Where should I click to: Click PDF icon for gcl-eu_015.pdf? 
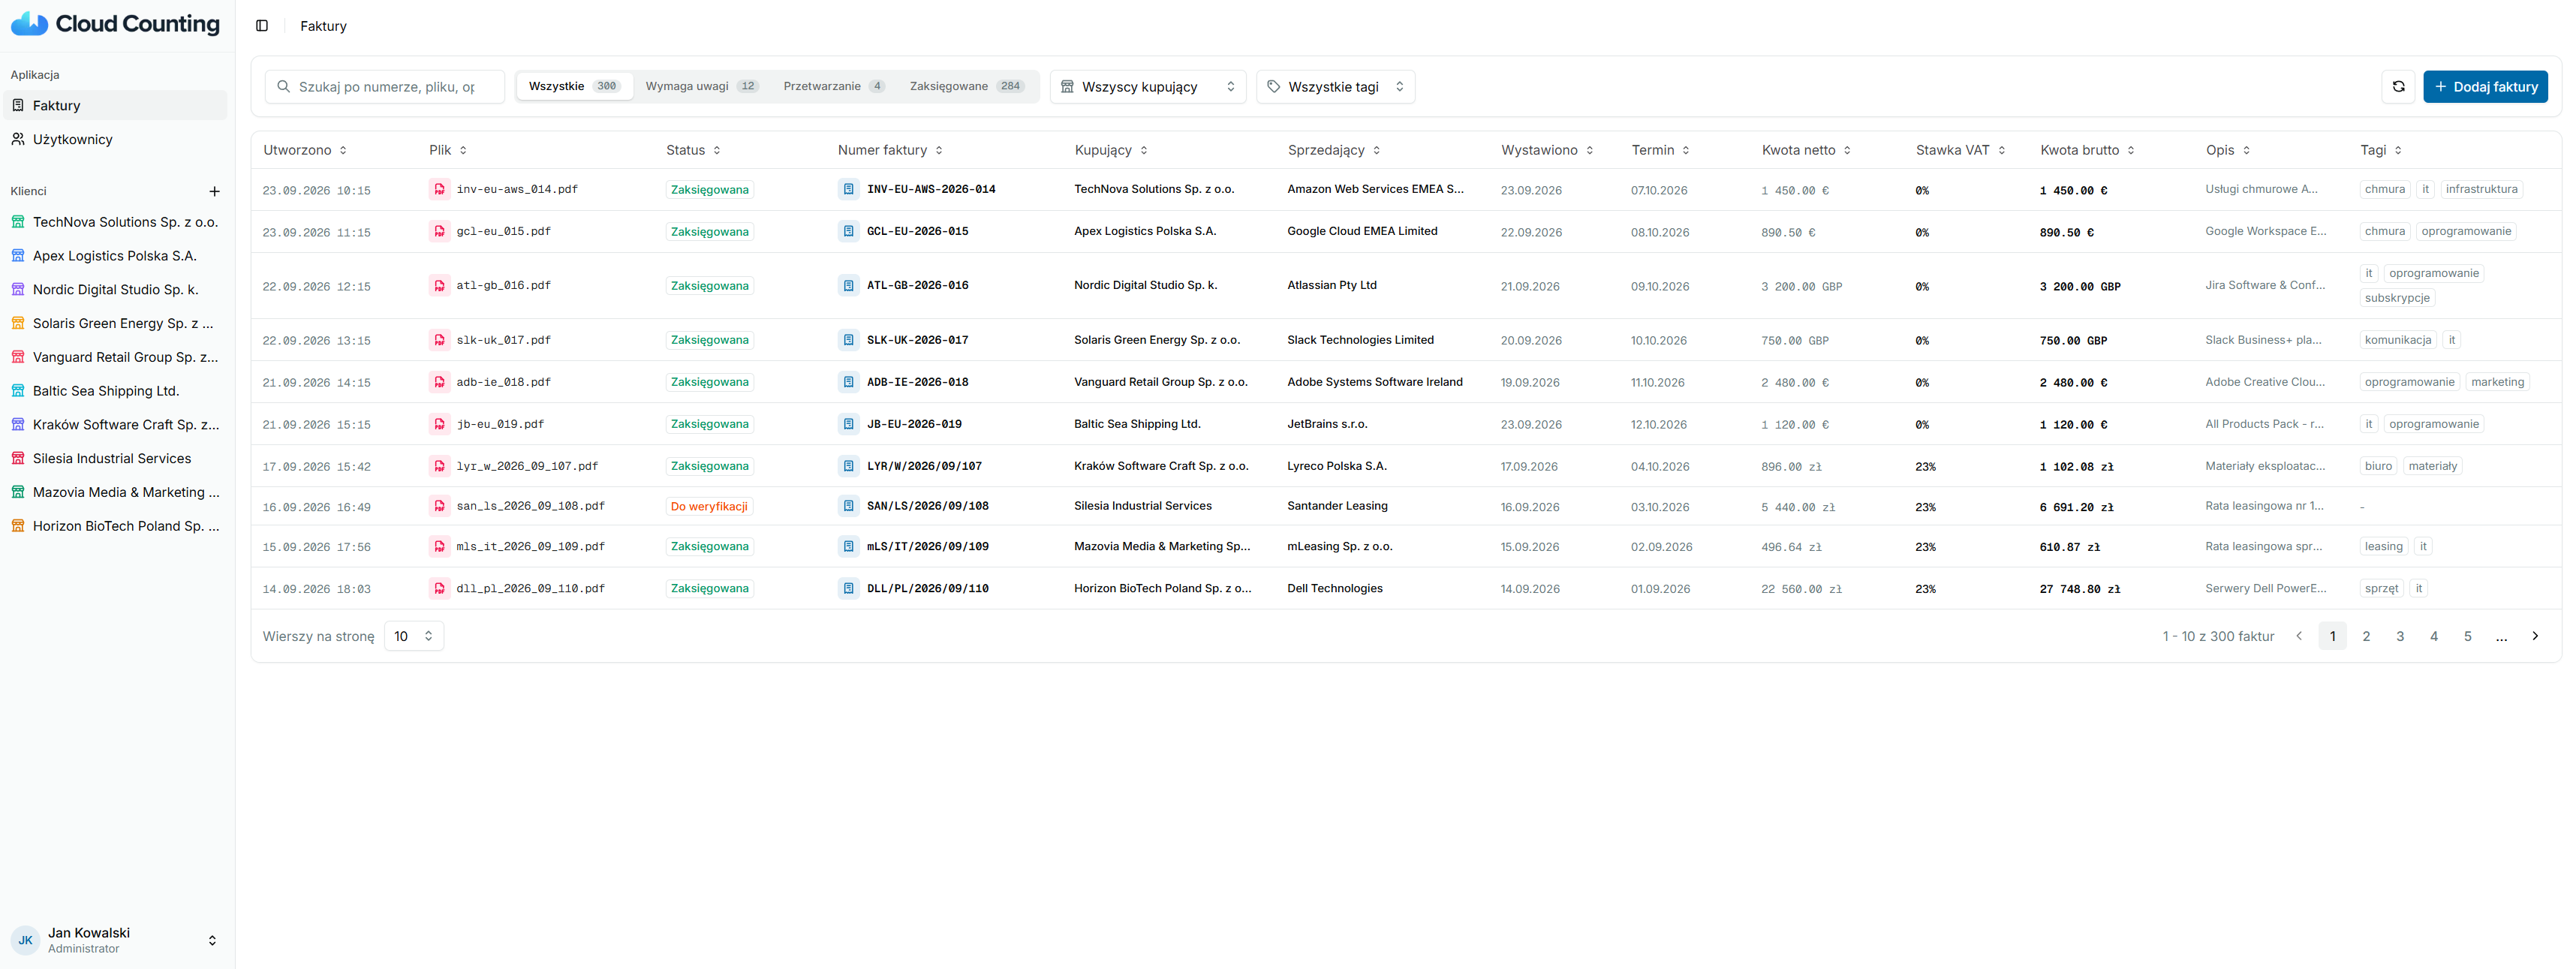point(439,231)
